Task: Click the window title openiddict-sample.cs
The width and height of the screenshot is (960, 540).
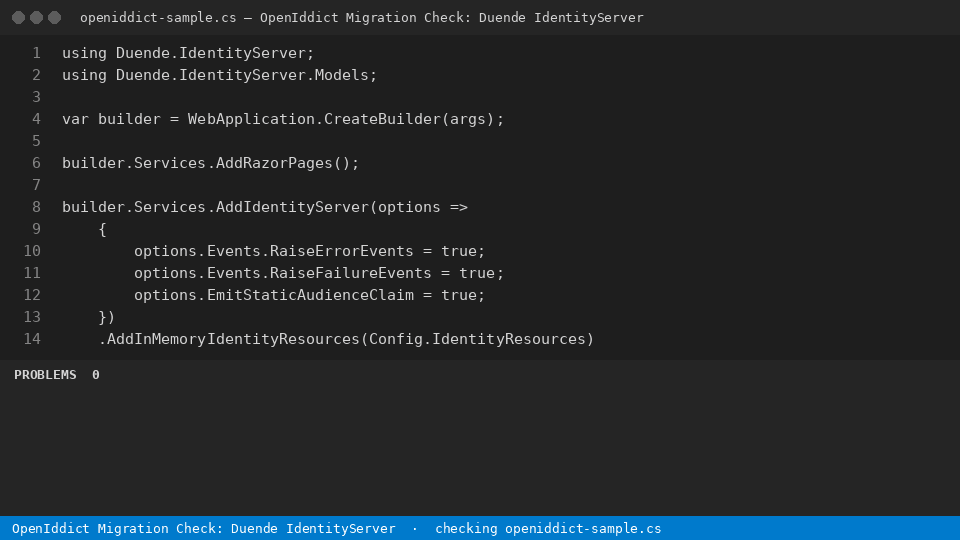Action: click(158, 18)
